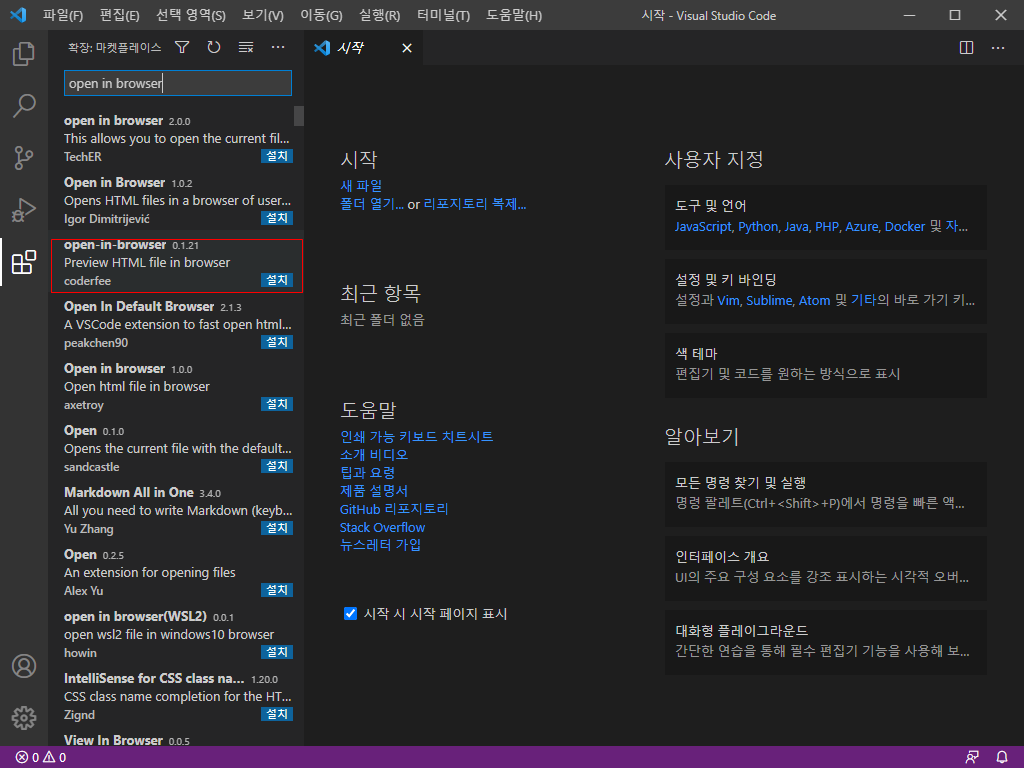Close the 시작 welcome tab
Viewport: 1024px width, 768px height.
point(407,48)
